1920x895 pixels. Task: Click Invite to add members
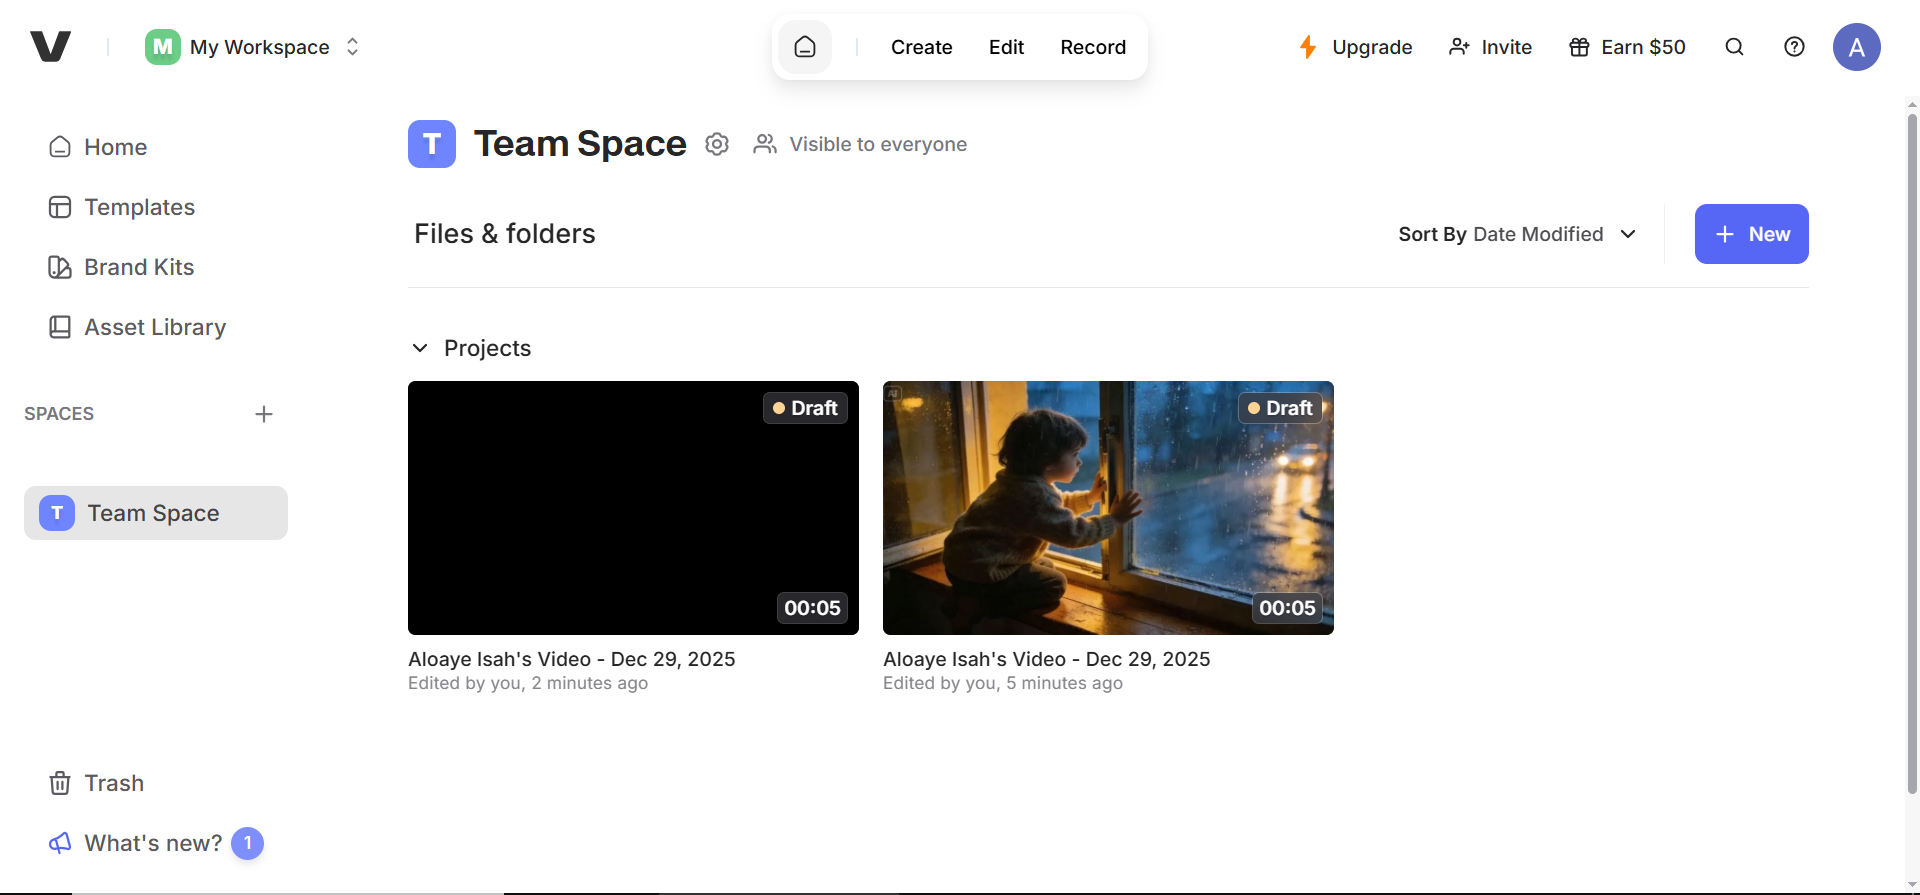point(1490,47)
